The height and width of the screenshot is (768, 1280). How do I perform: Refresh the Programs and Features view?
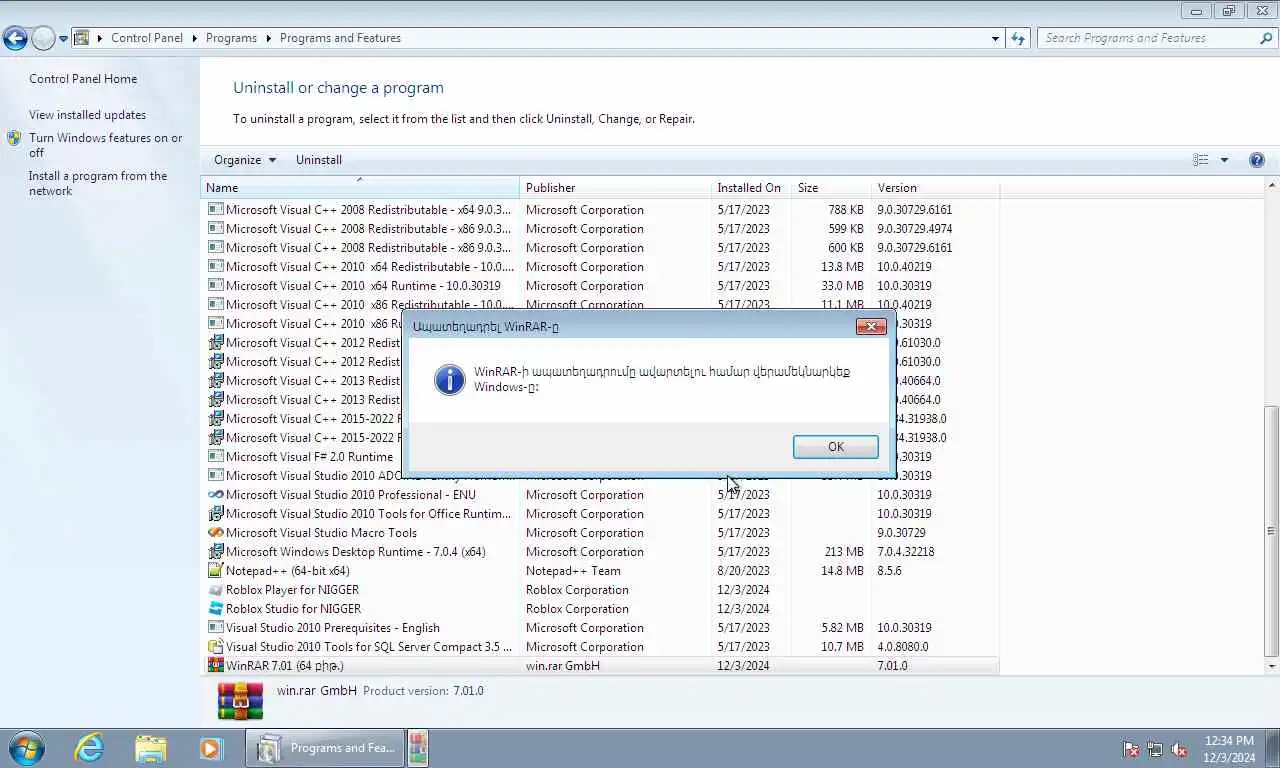pyautogui.click(x=1018, y=38)
